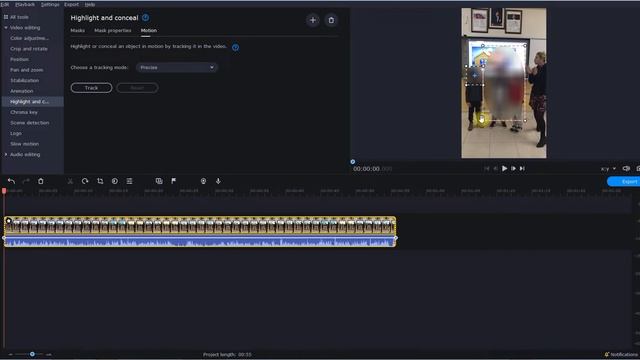640x360 pixels.
Task: Open the Stabilization tool
Action: coord(24,81)
